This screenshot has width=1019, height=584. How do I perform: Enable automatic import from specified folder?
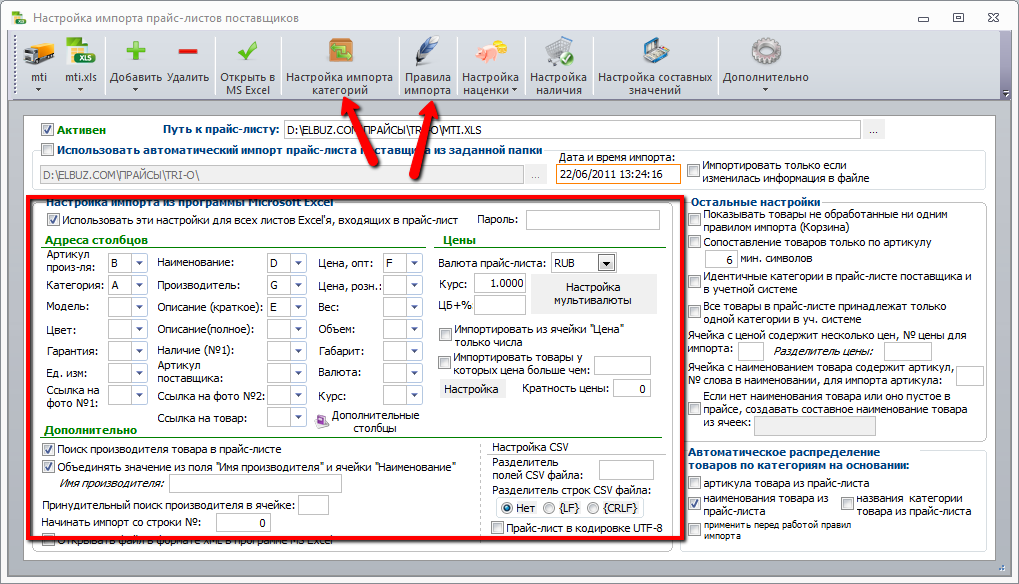point(47,150)
